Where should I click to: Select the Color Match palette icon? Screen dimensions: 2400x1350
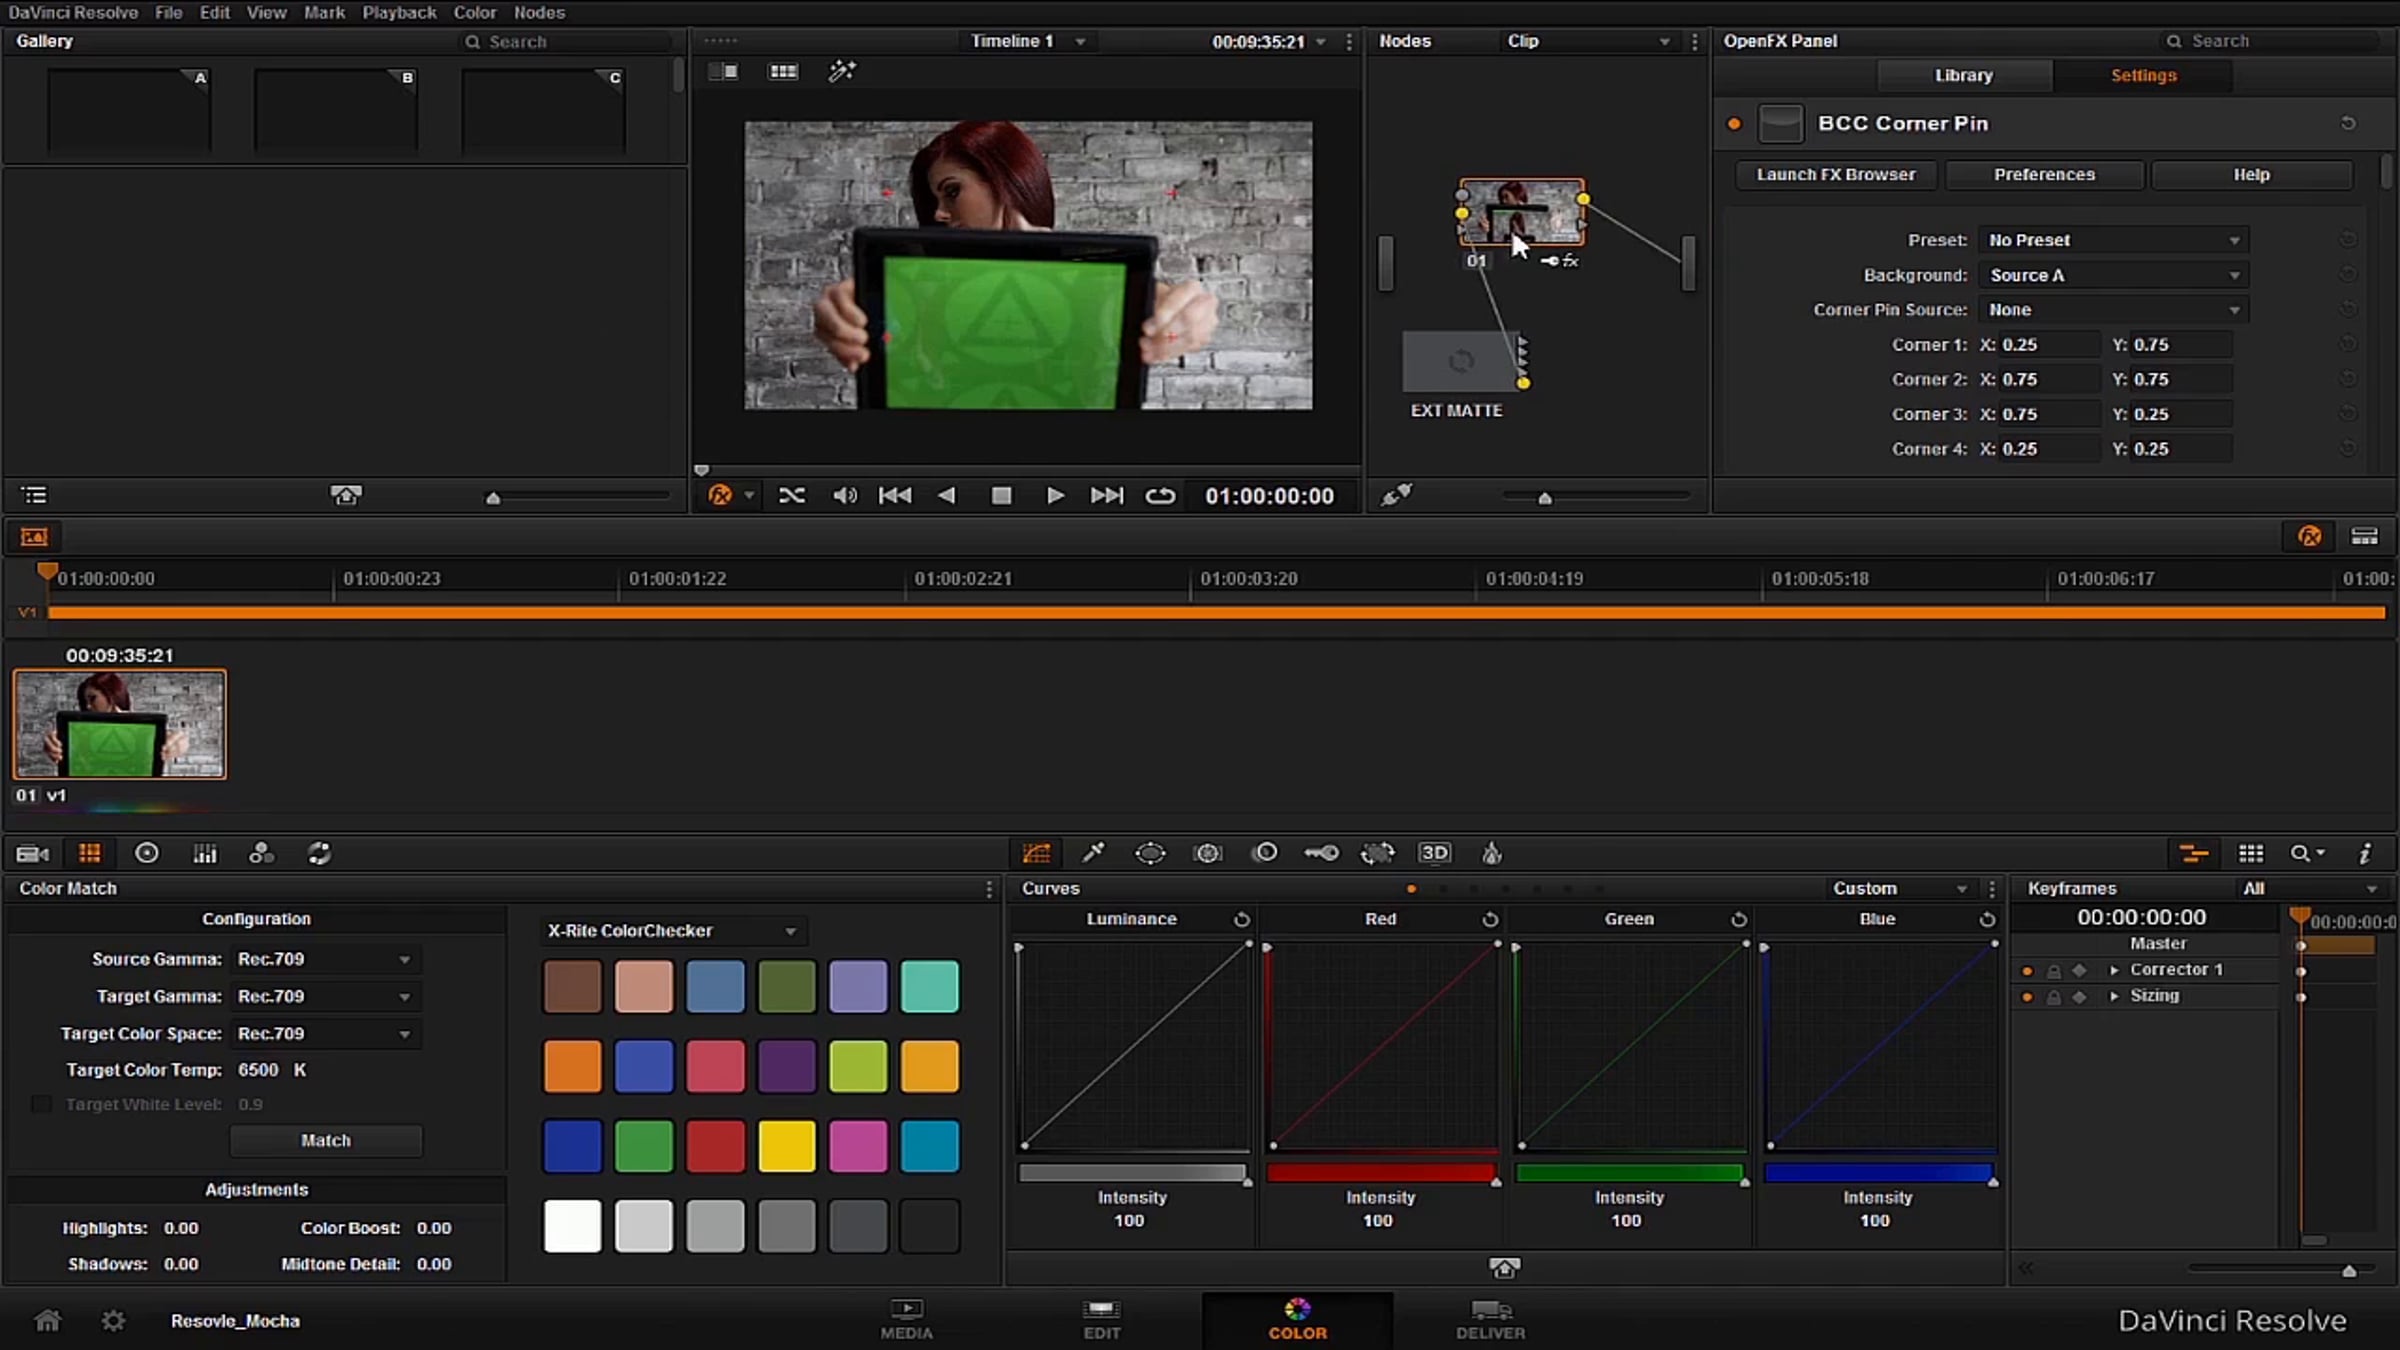(x=90, y=853)
